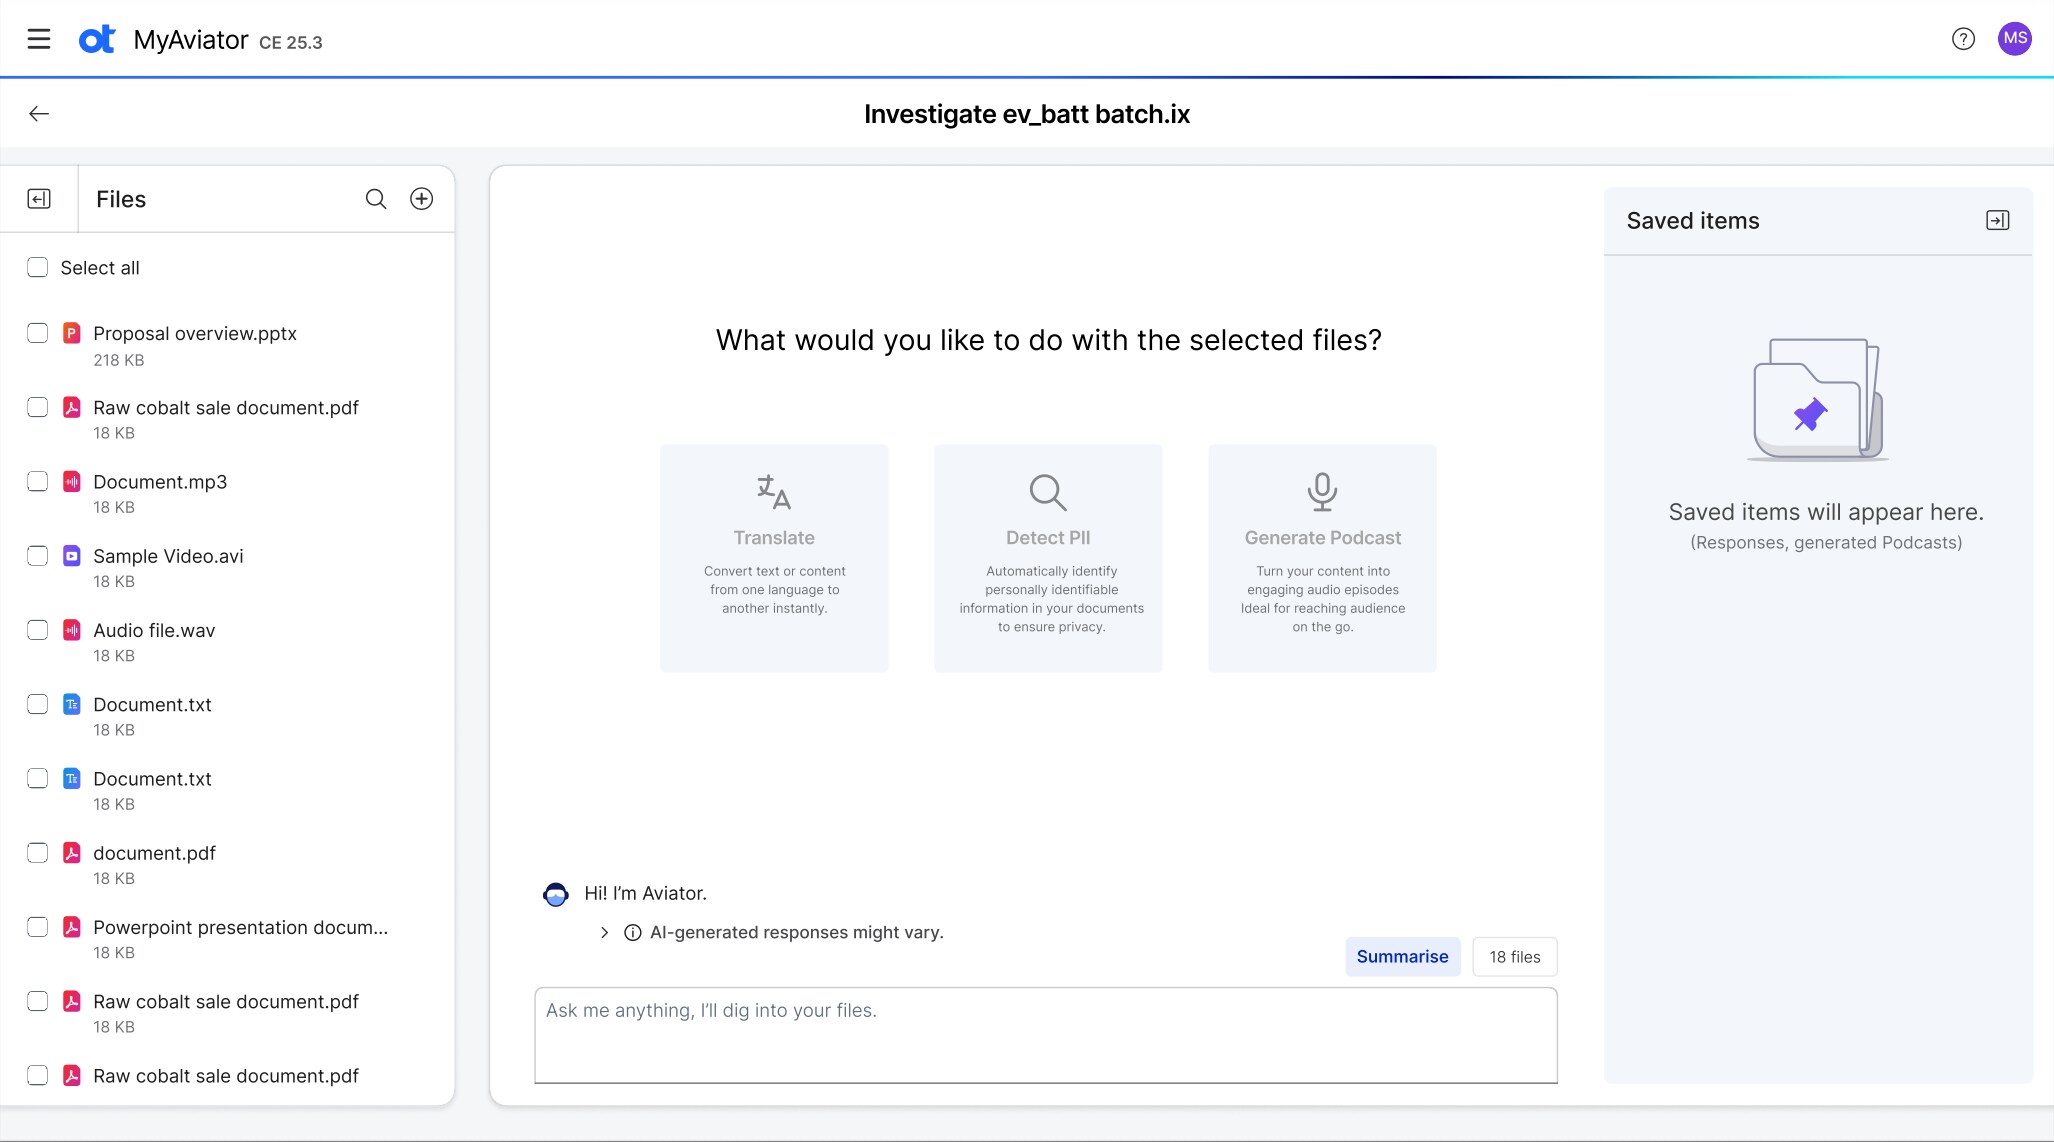2054x1142 pixels.
Task: Open the hamburger main menu
Action: coord(39,39)
